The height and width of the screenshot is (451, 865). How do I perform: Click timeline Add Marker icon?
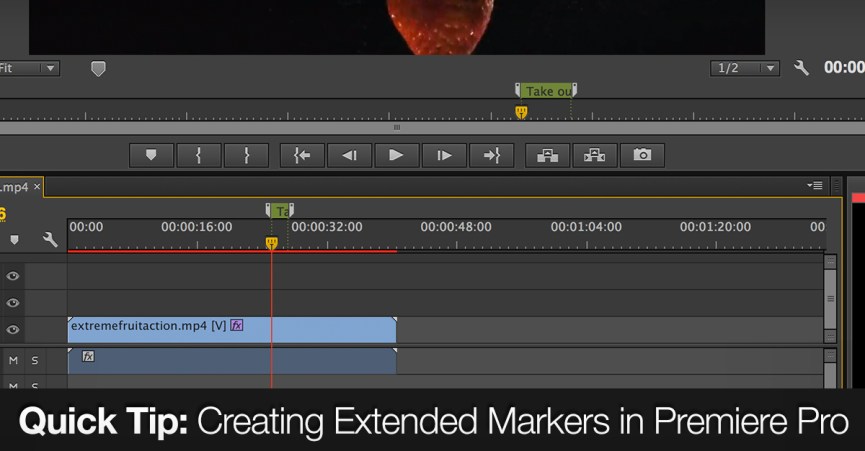tap(14, 240)
